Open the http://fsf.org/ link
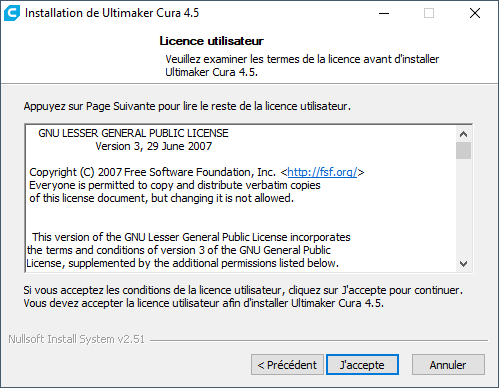The width and height of the screenshot is (499, 388). pyautogui.click(x=322, y=172)
